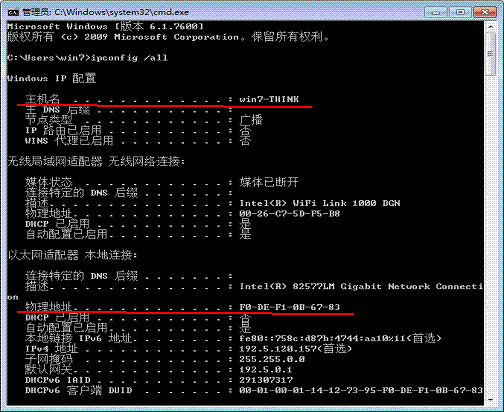Close the cmd.exe window
The image size is (504, 412).
click(x=485, y=12)
